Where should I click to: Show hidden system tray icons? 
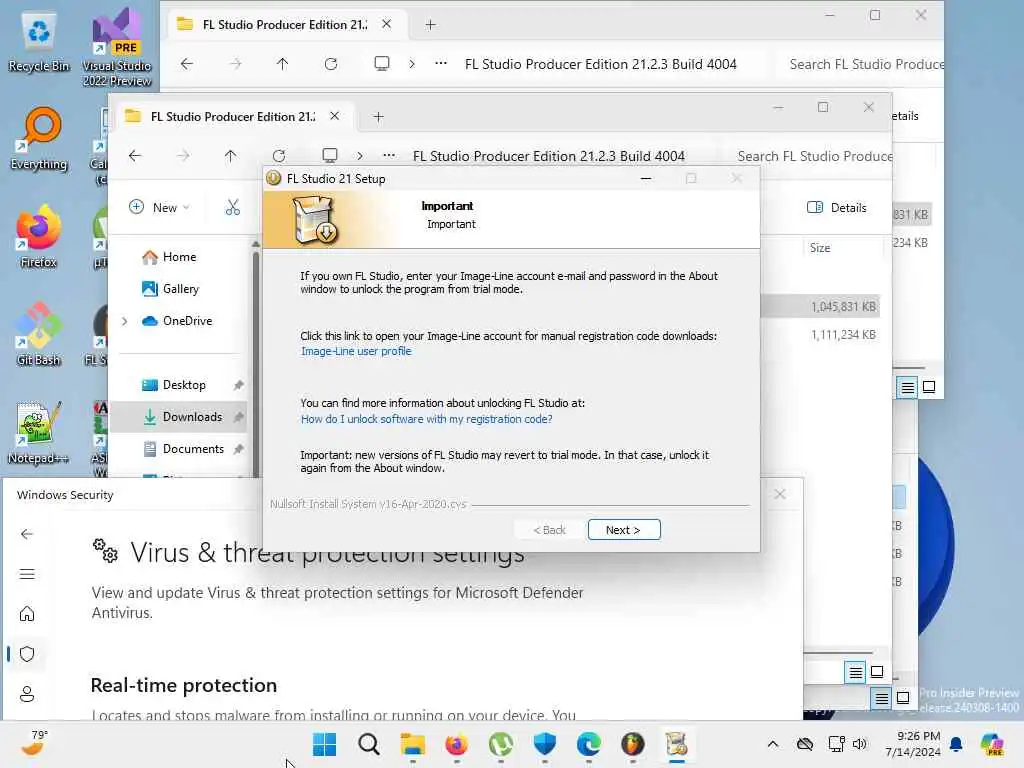tap(773, 744)
